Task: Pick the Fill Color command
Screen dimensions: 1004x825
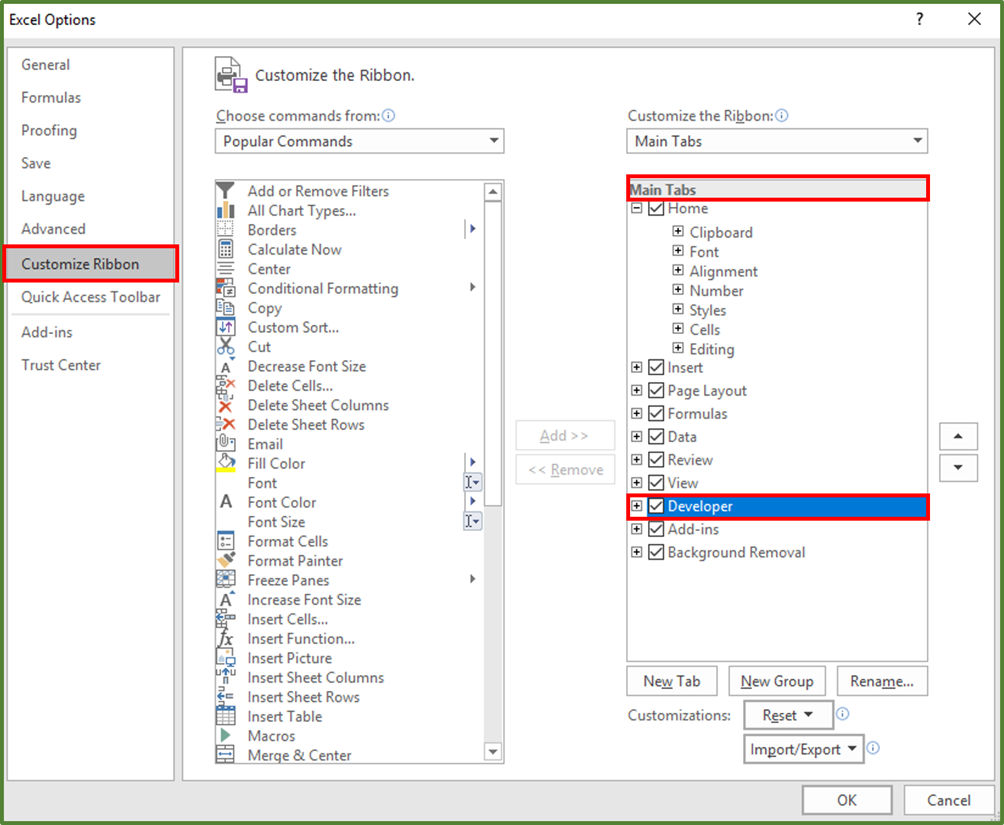Action: tap(275, 463)
